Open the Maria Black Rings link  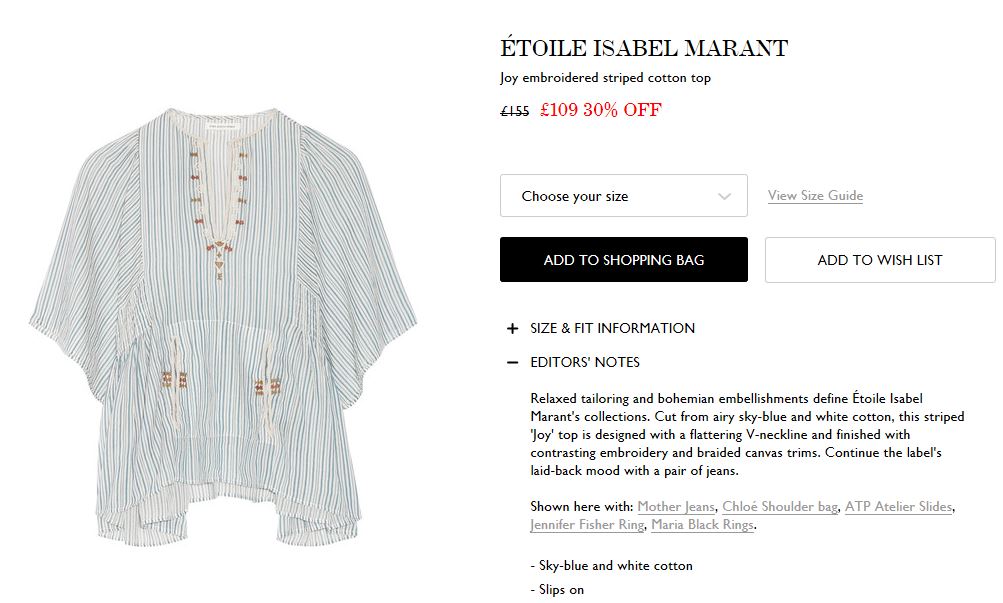click(x=702, y=525)
